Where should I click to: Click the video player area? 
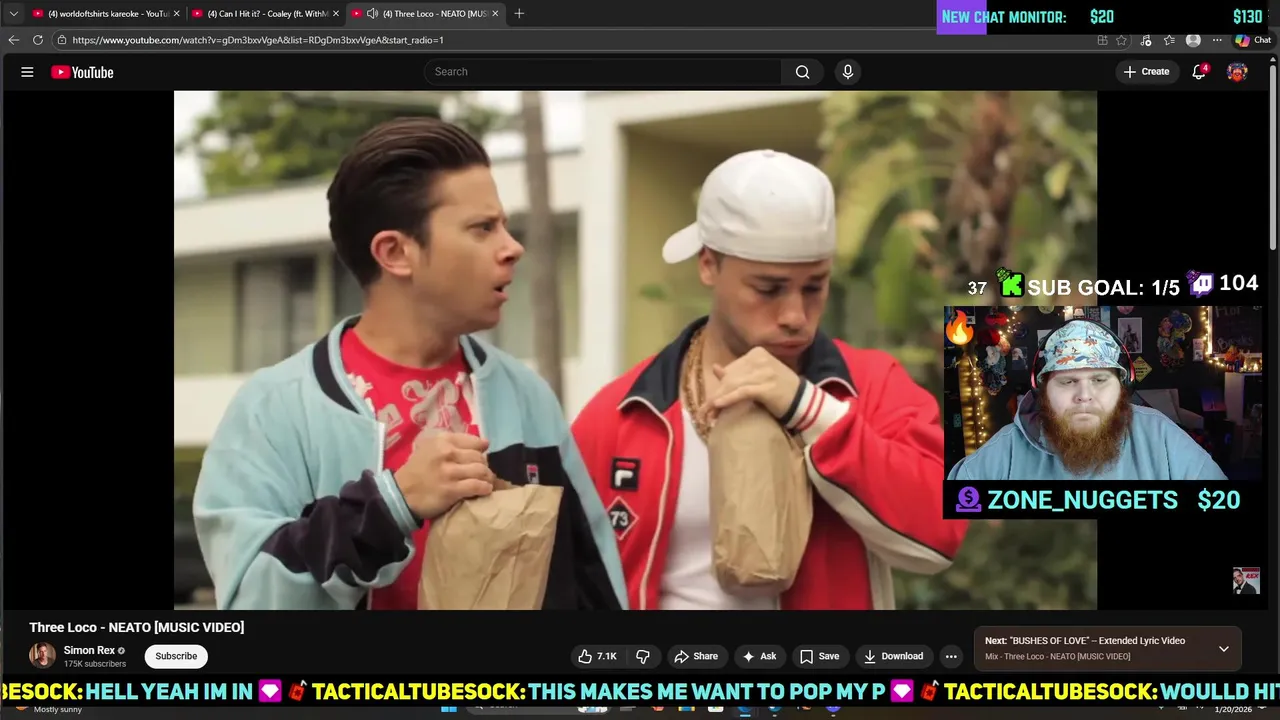click(635, 350)
